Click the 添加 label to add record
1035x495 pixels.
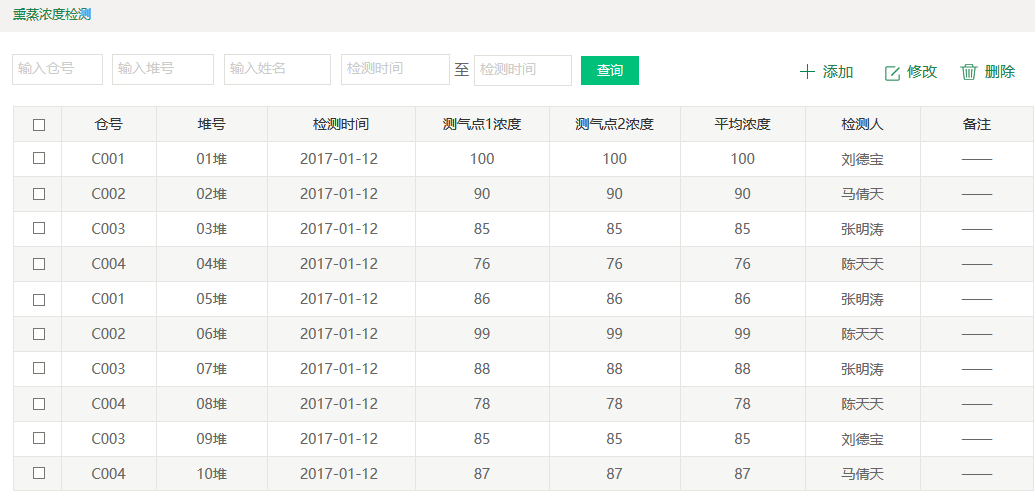pyautogui.click(x=838, y=72)
